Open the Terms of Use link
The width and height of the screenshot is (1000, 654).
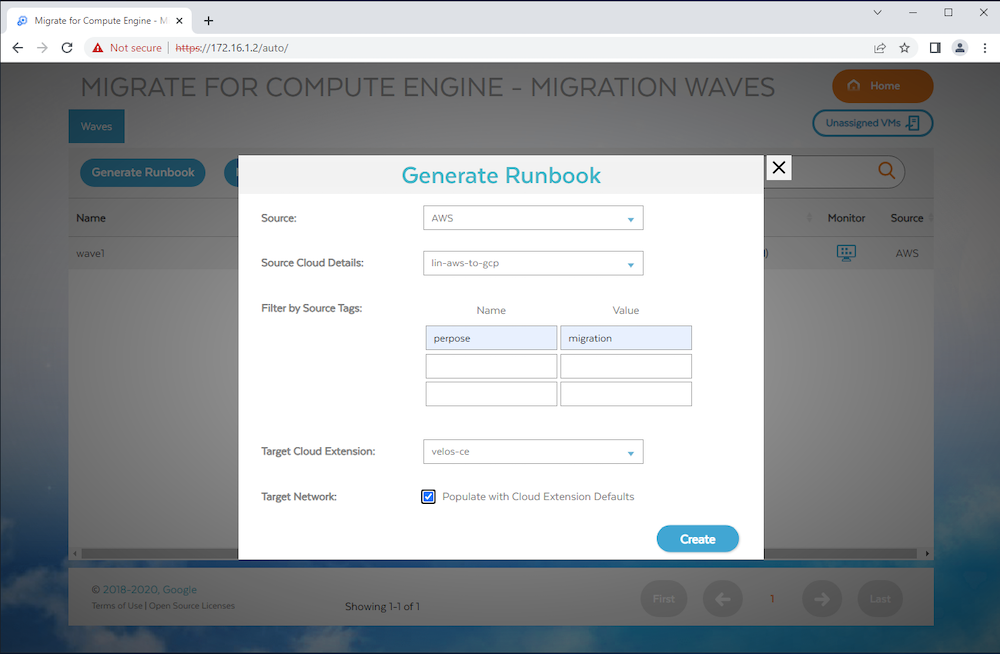pyautogui.click(x=117, y=606)
